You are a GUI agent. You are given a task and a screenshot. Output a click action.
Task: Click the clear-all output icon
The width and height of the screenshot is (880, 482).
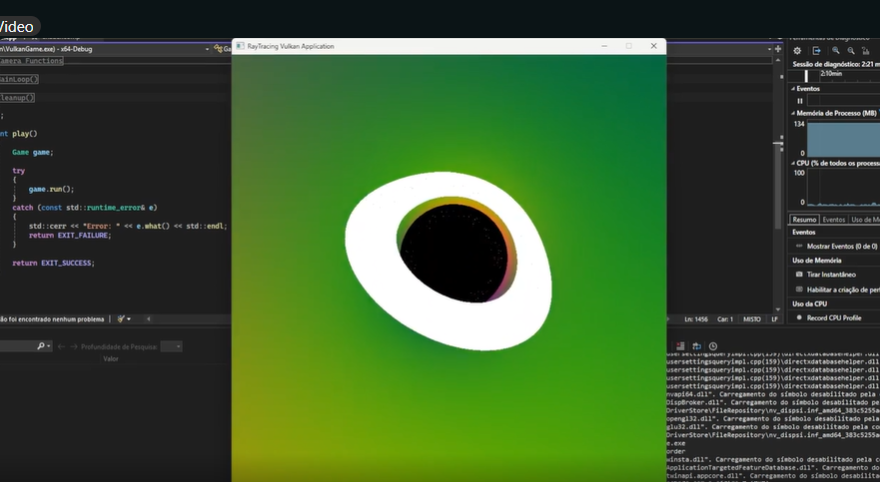[680, 346]
